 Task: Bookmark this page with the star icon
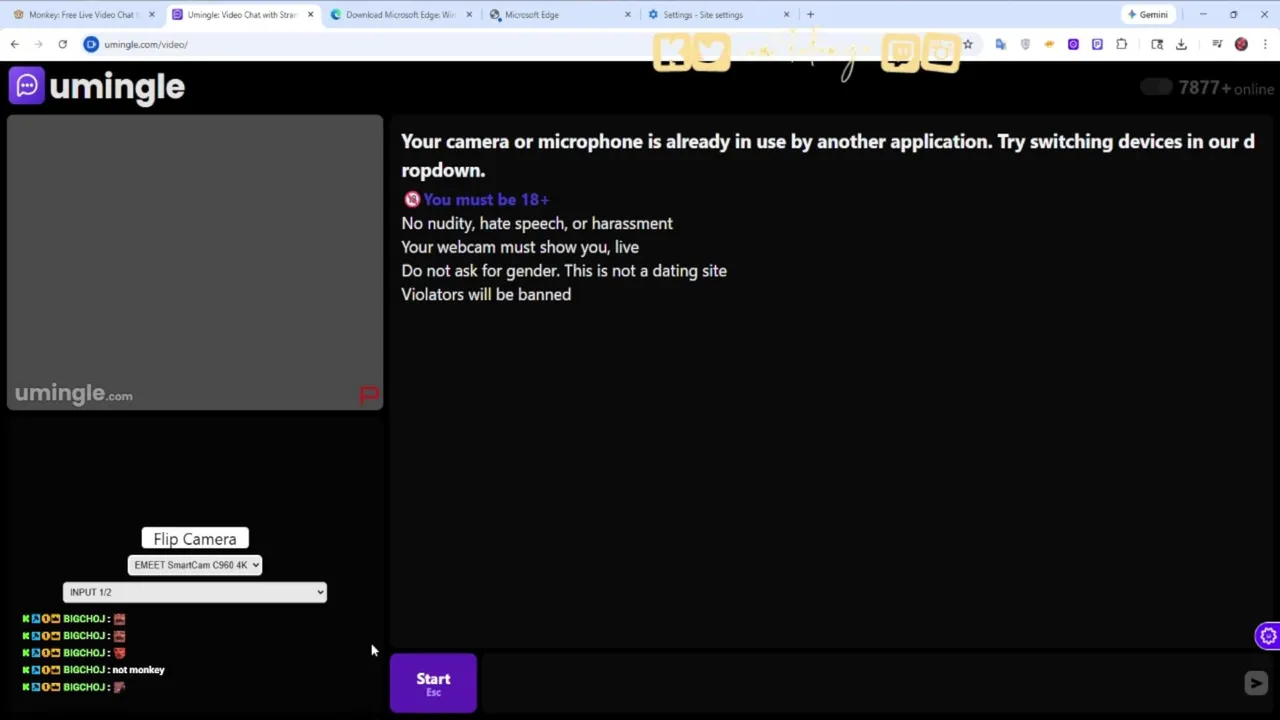(x=968, y=44)
